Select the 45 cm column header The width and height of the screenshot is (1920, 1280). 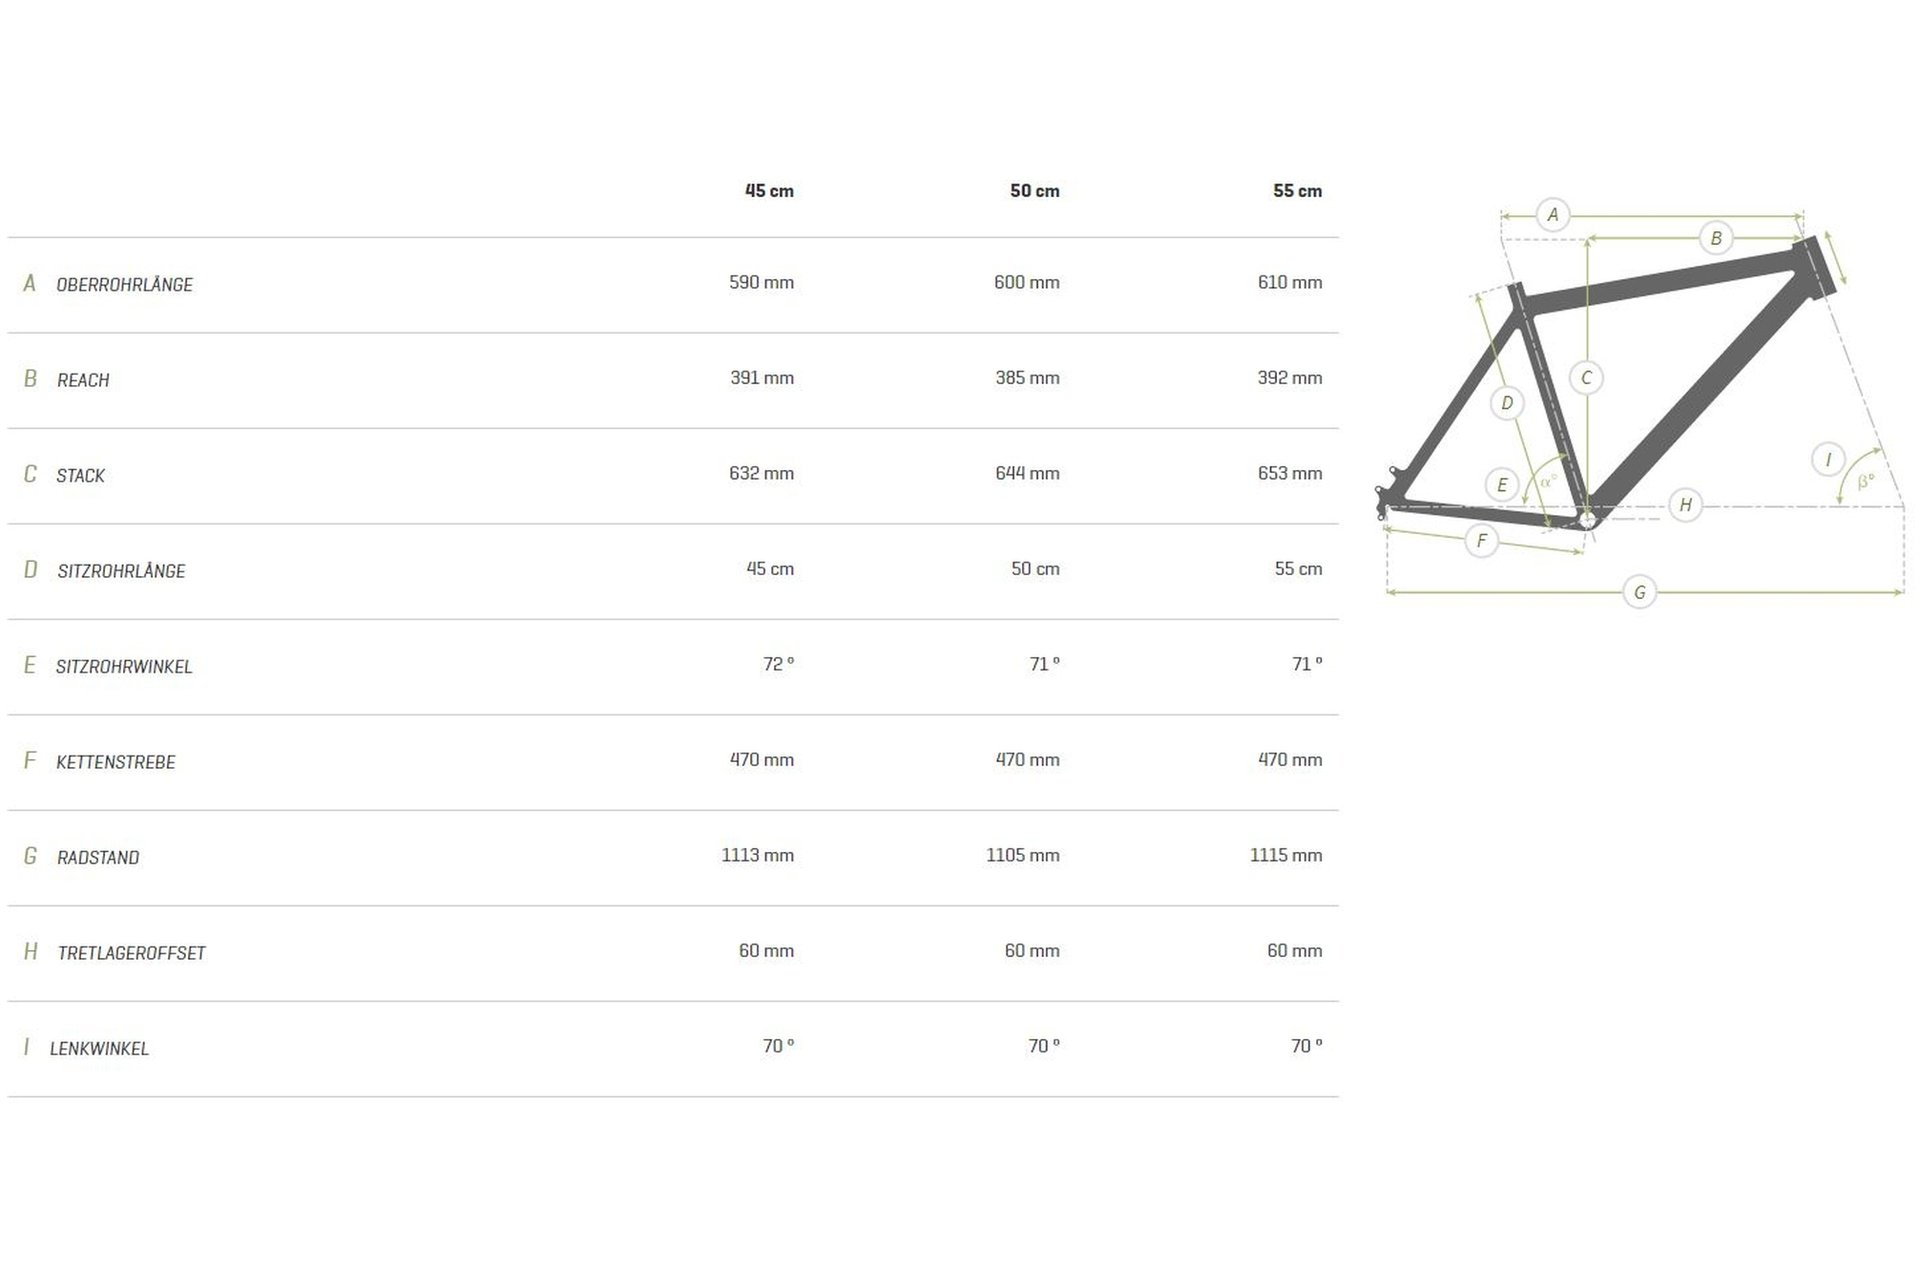pos(769,191)
